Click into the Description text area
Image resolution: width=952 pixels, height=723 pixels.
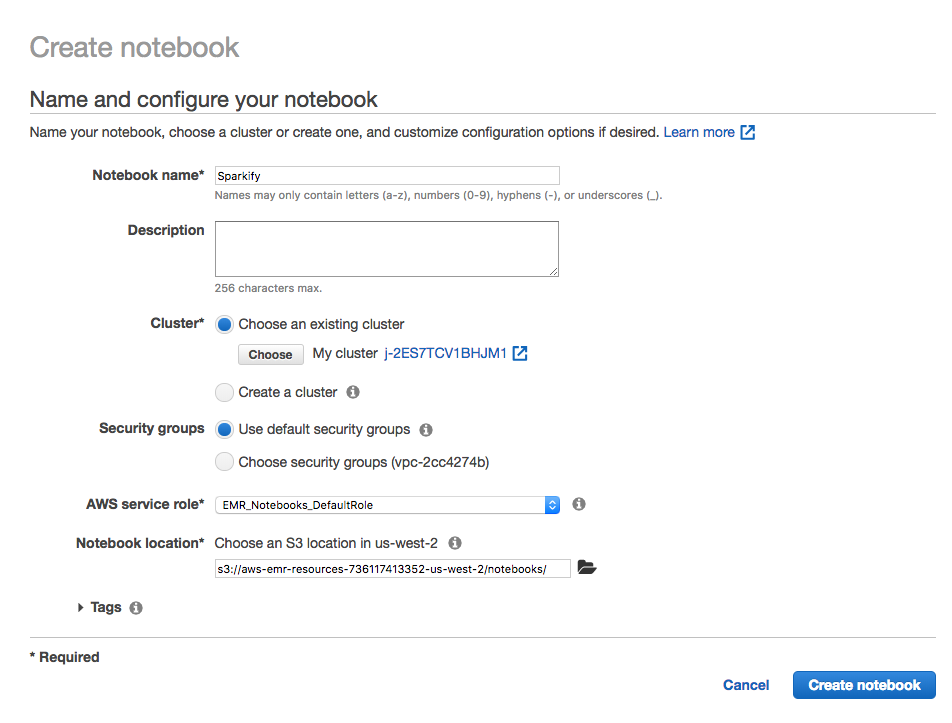coord(387,248)
